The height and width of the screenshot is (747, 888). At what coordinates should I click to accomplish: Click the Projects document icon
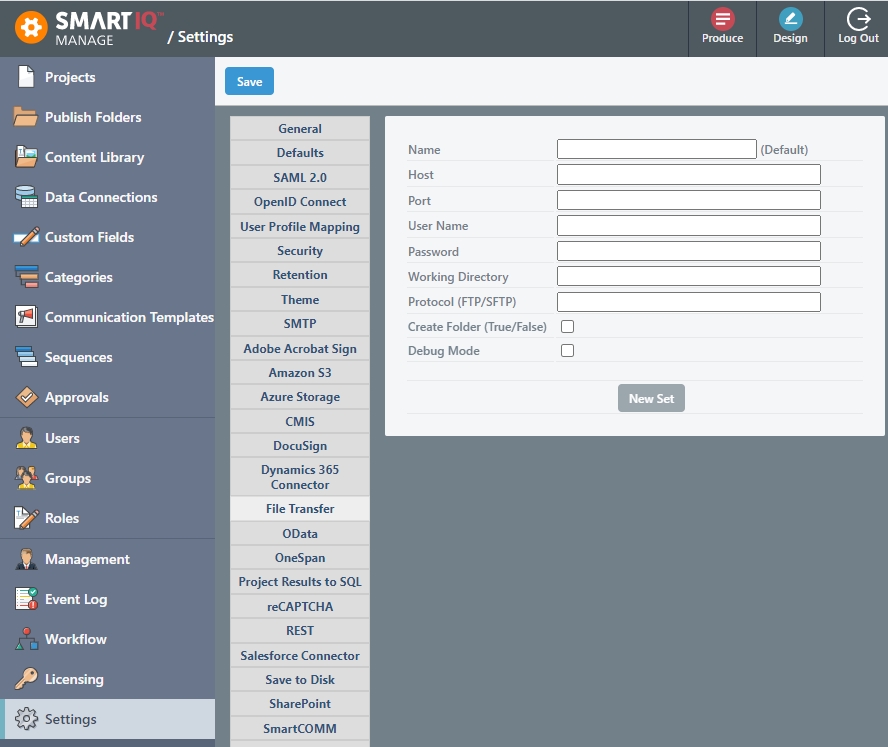26,77
